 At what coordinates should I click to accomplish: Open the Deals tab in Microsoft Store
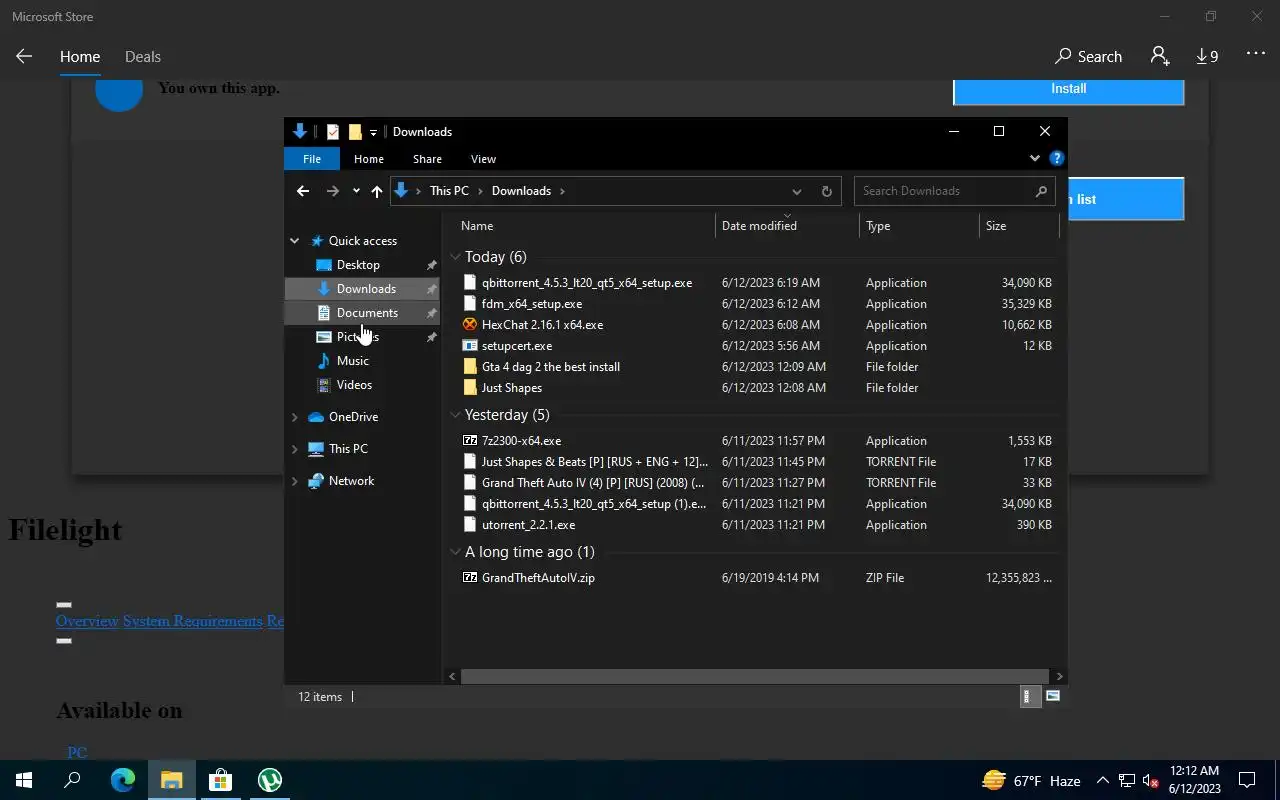(x=142, y=57)
